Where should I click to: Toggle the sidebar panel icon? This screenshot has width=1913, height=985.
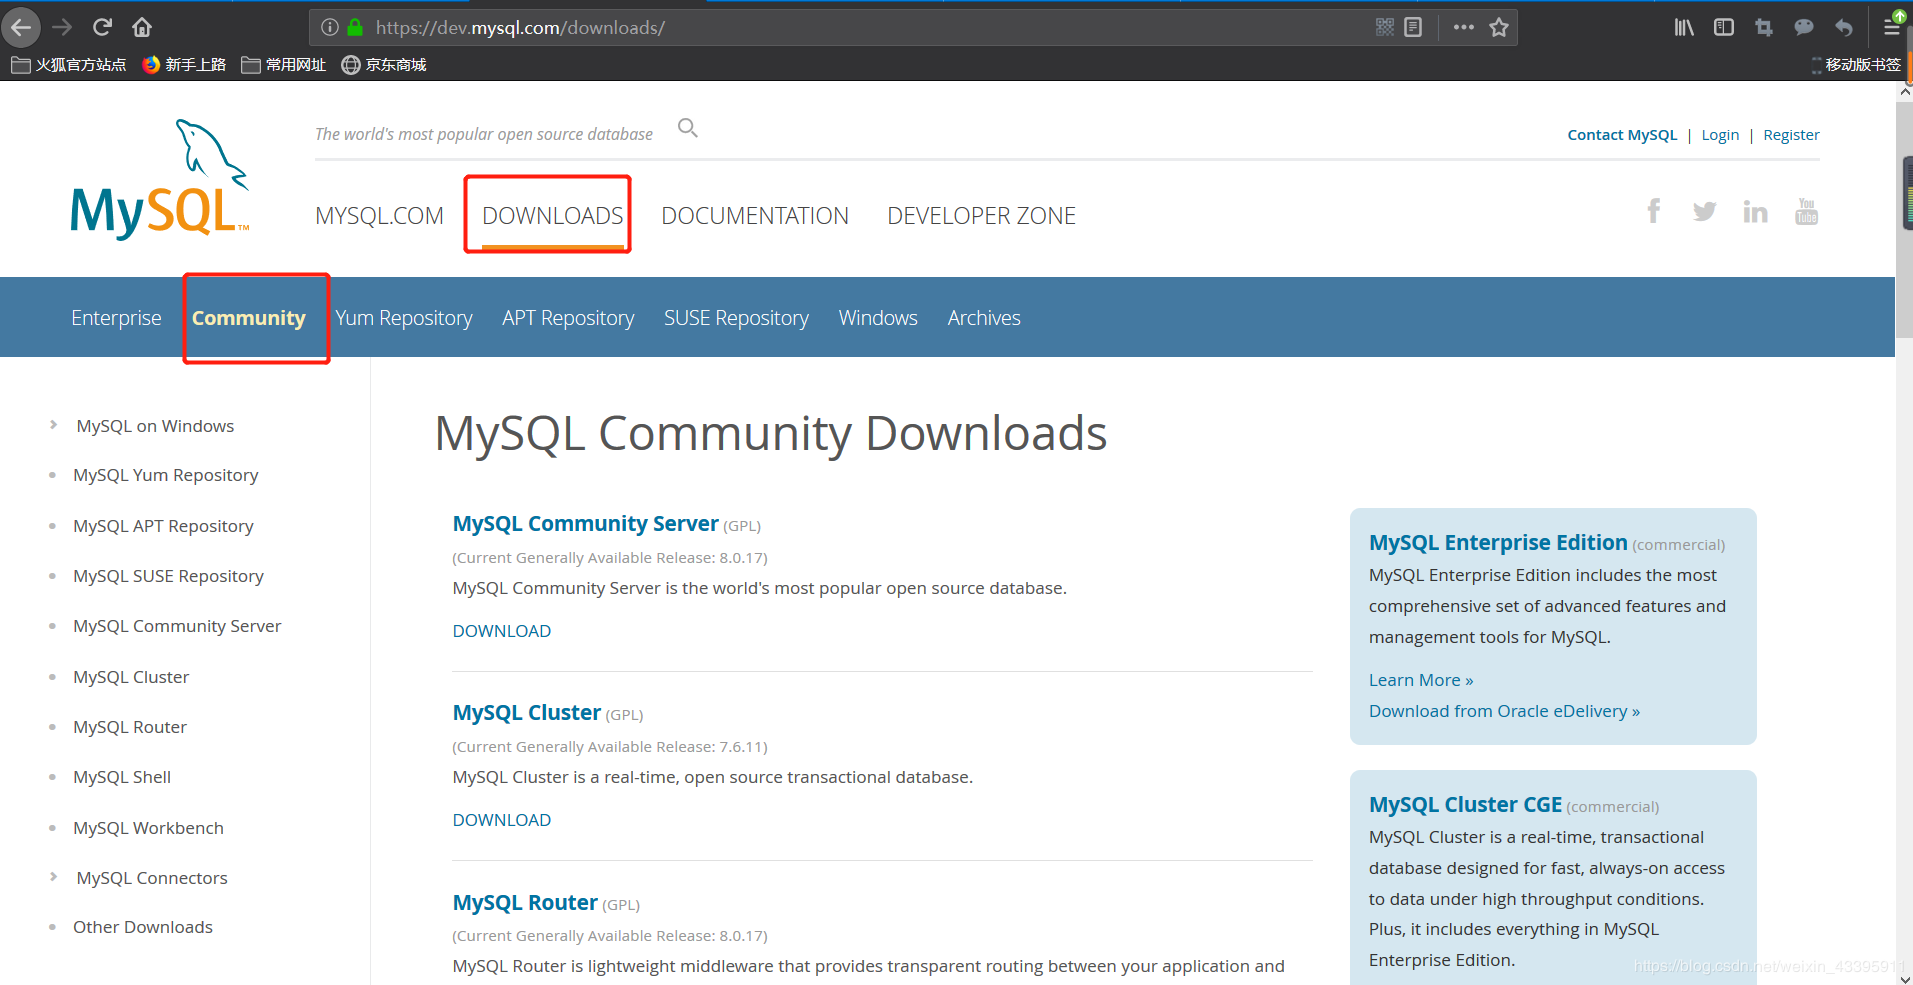(1723, 27)
